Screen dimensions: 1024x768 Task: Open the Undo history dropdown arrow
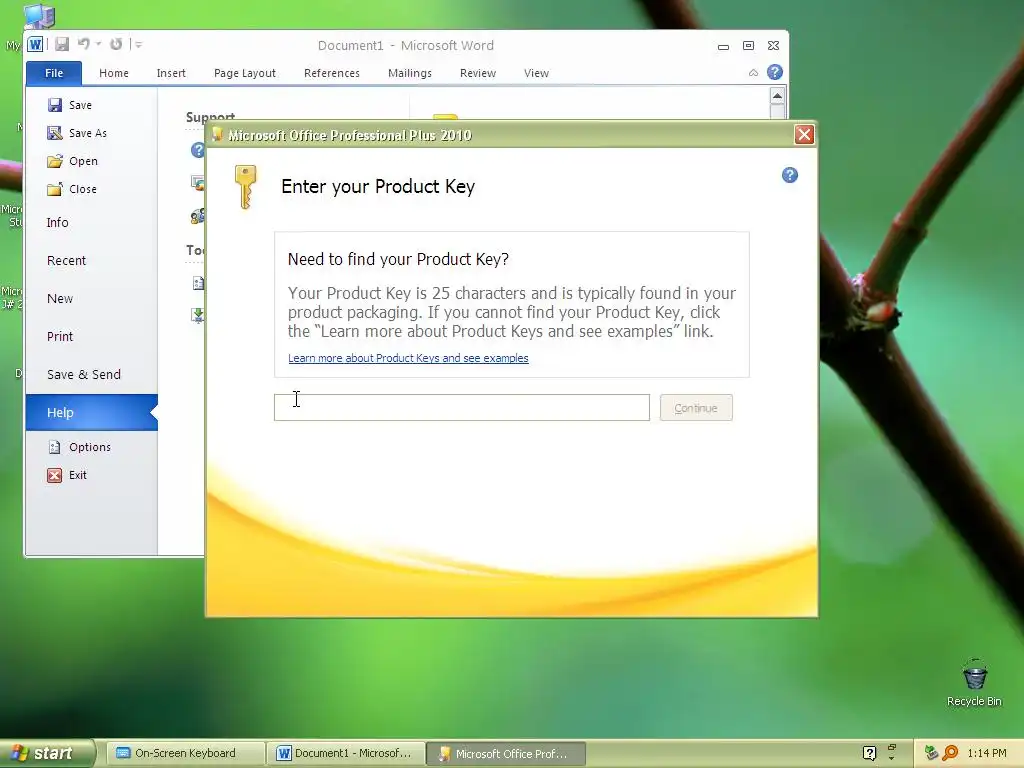point(99,44)
